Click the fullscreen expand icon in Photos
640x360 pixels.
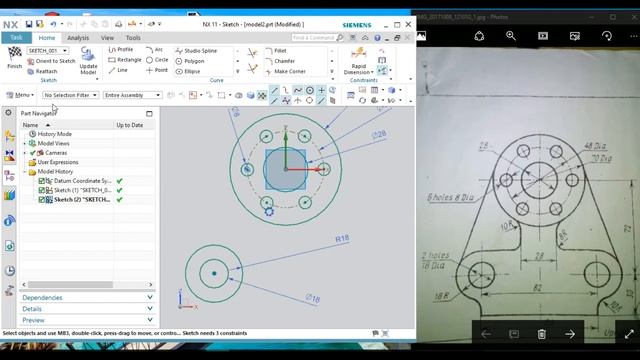629,334
